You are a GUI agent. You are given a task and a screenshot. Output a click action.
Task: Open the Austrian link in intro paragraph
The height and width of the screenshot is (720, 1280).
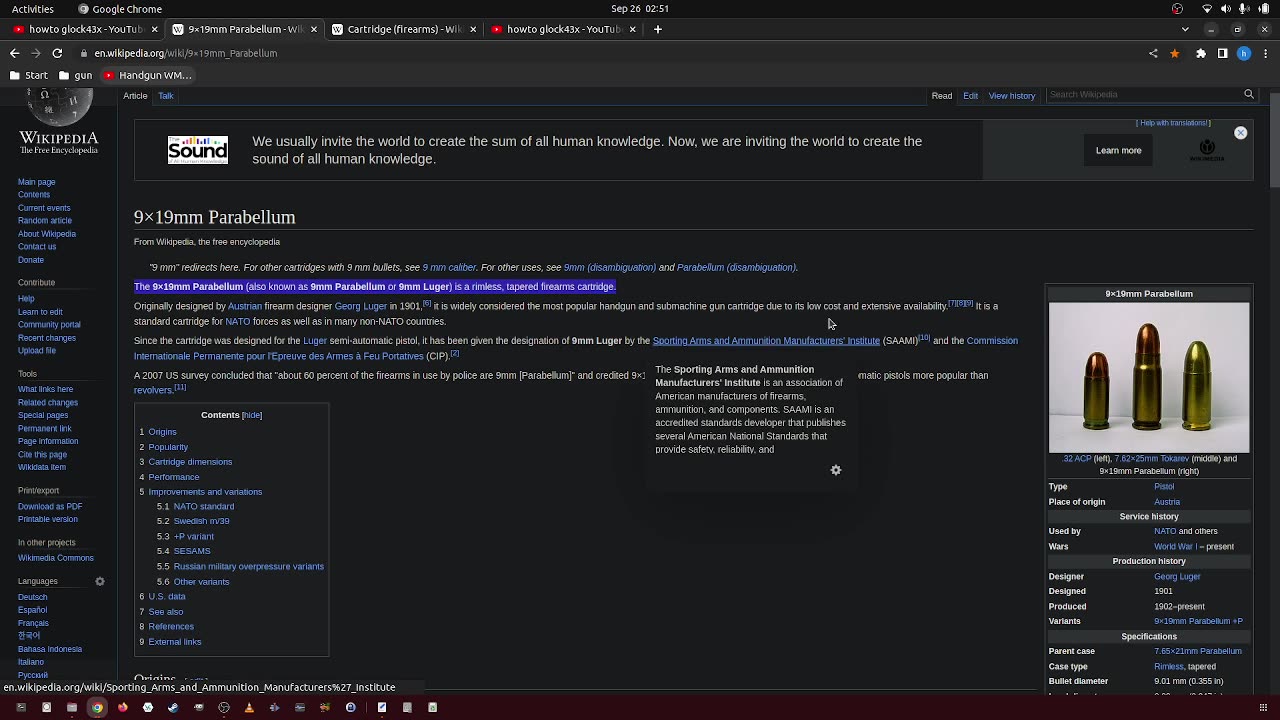point(244,306)
